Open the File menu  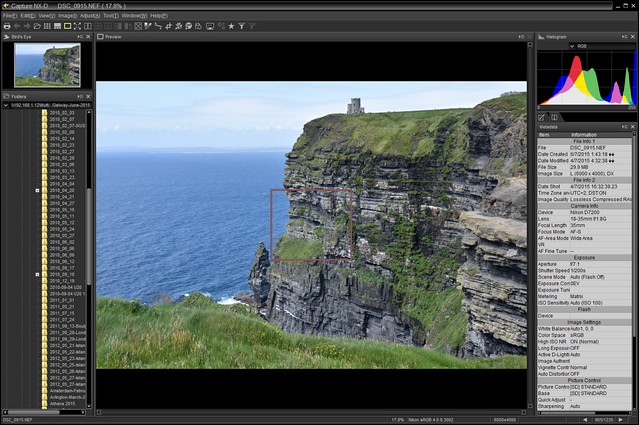[10, 15]
